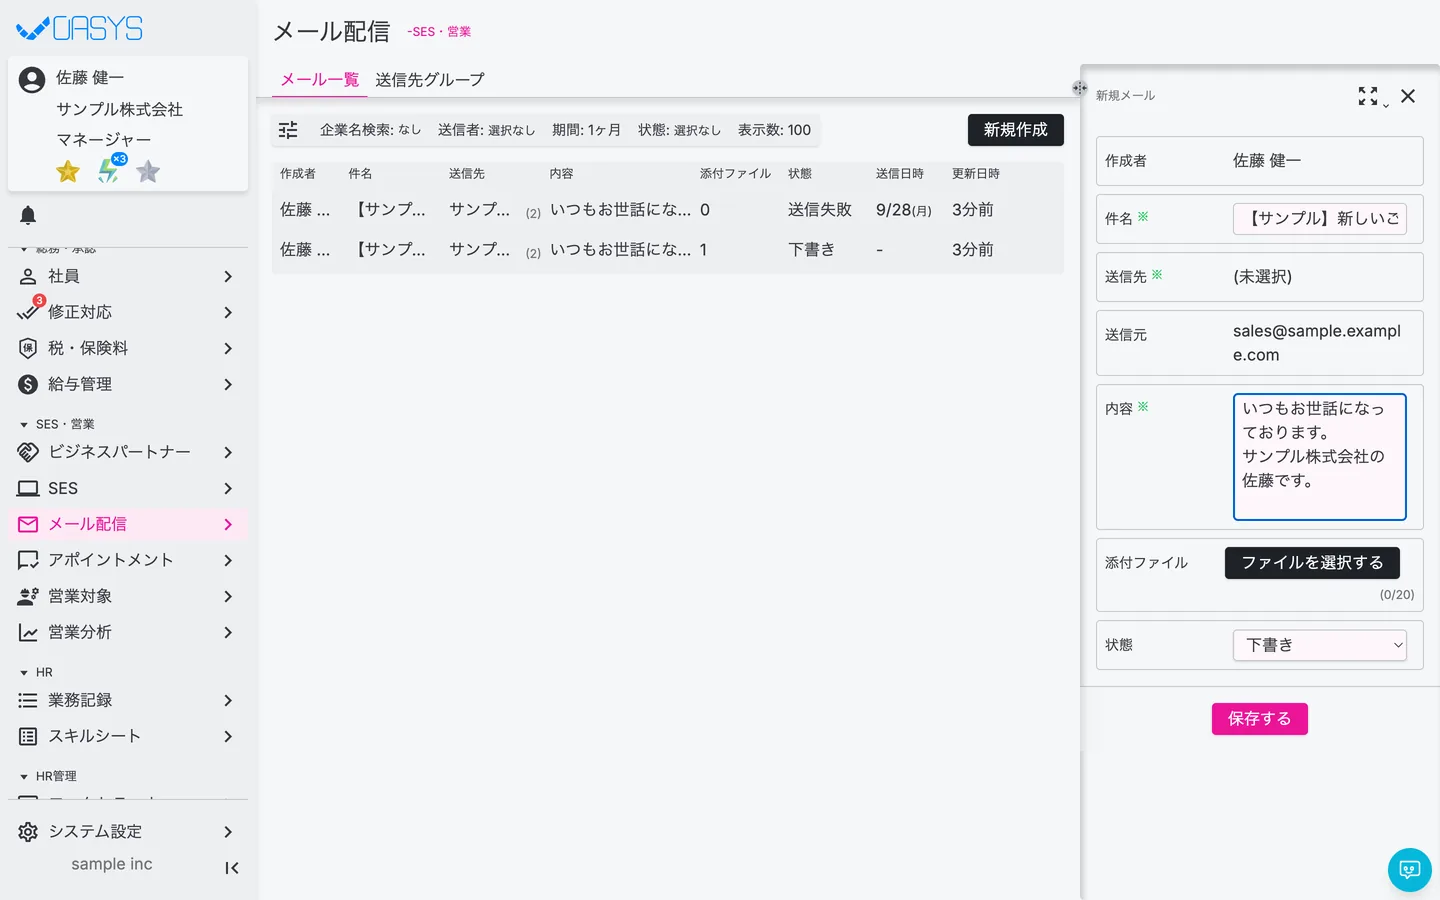The width and height of the screenshot is (1440, 900).
Task: Click the panel drag handle icon
Action: point(1080,88)
